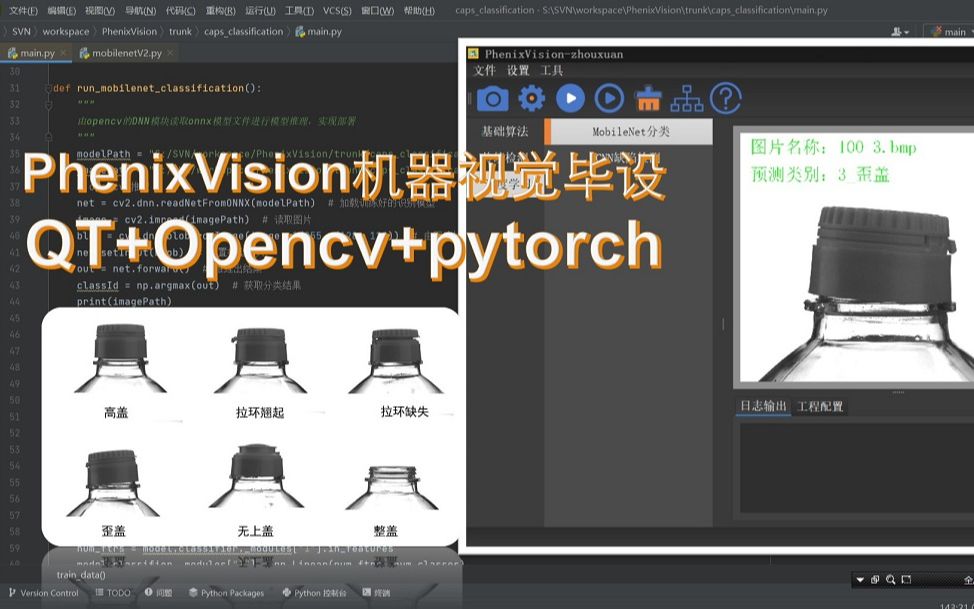Click the rectangle screen icon in overlay bar

(x=906, y=580)
